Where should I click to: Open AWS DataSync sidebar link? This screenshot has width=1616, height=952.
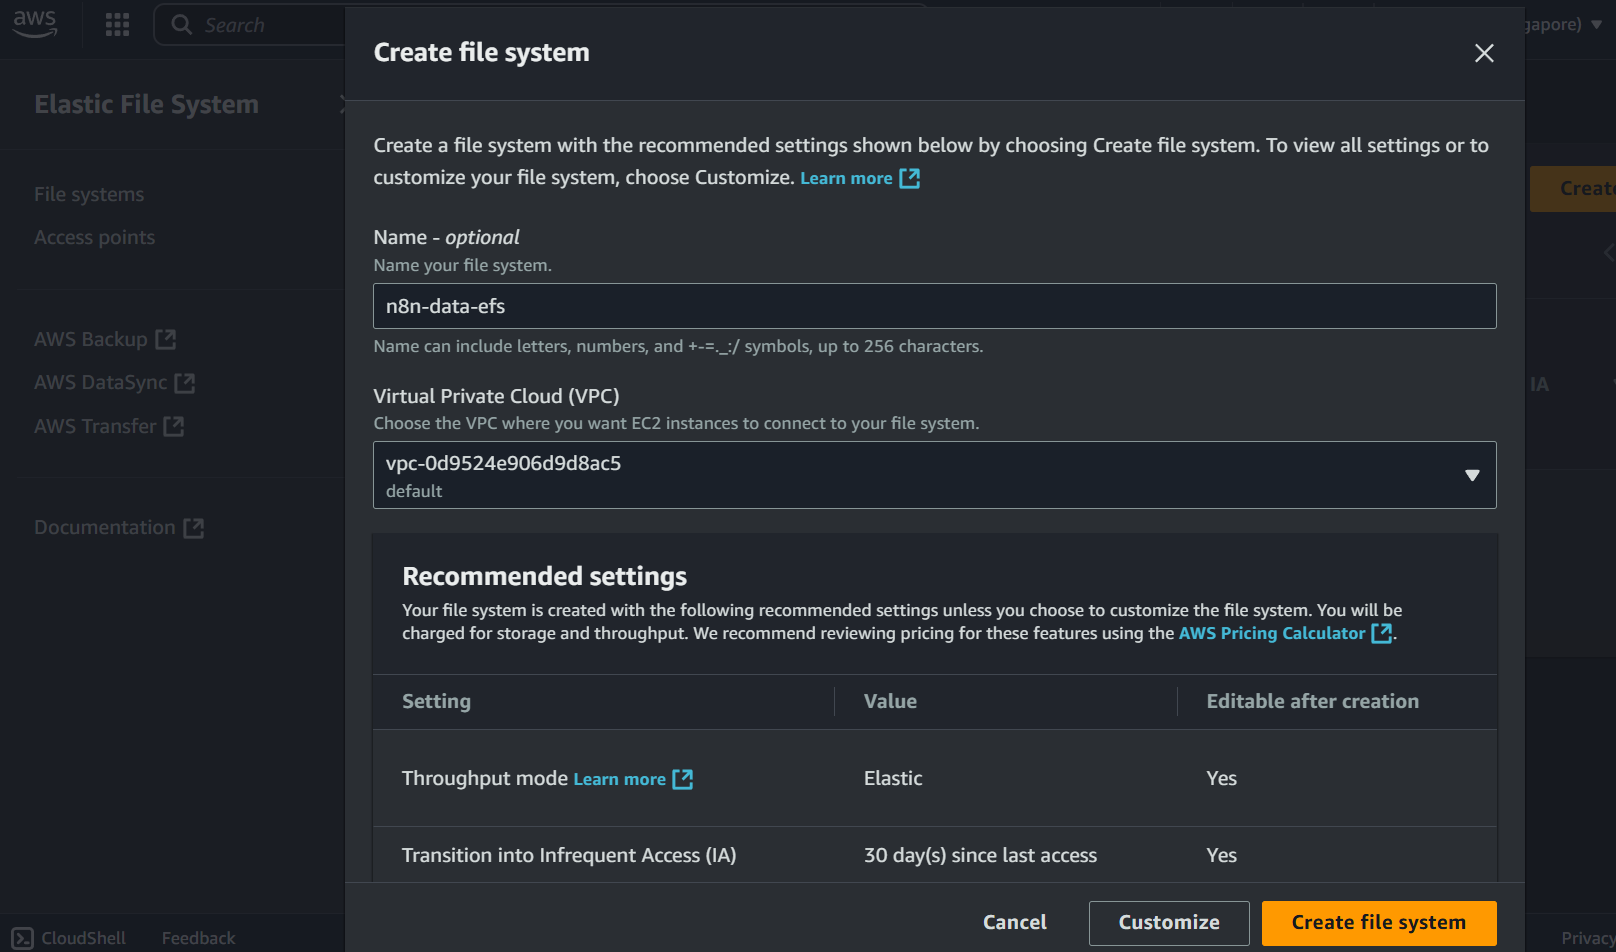pyautogui.click(x=101, y=383)
